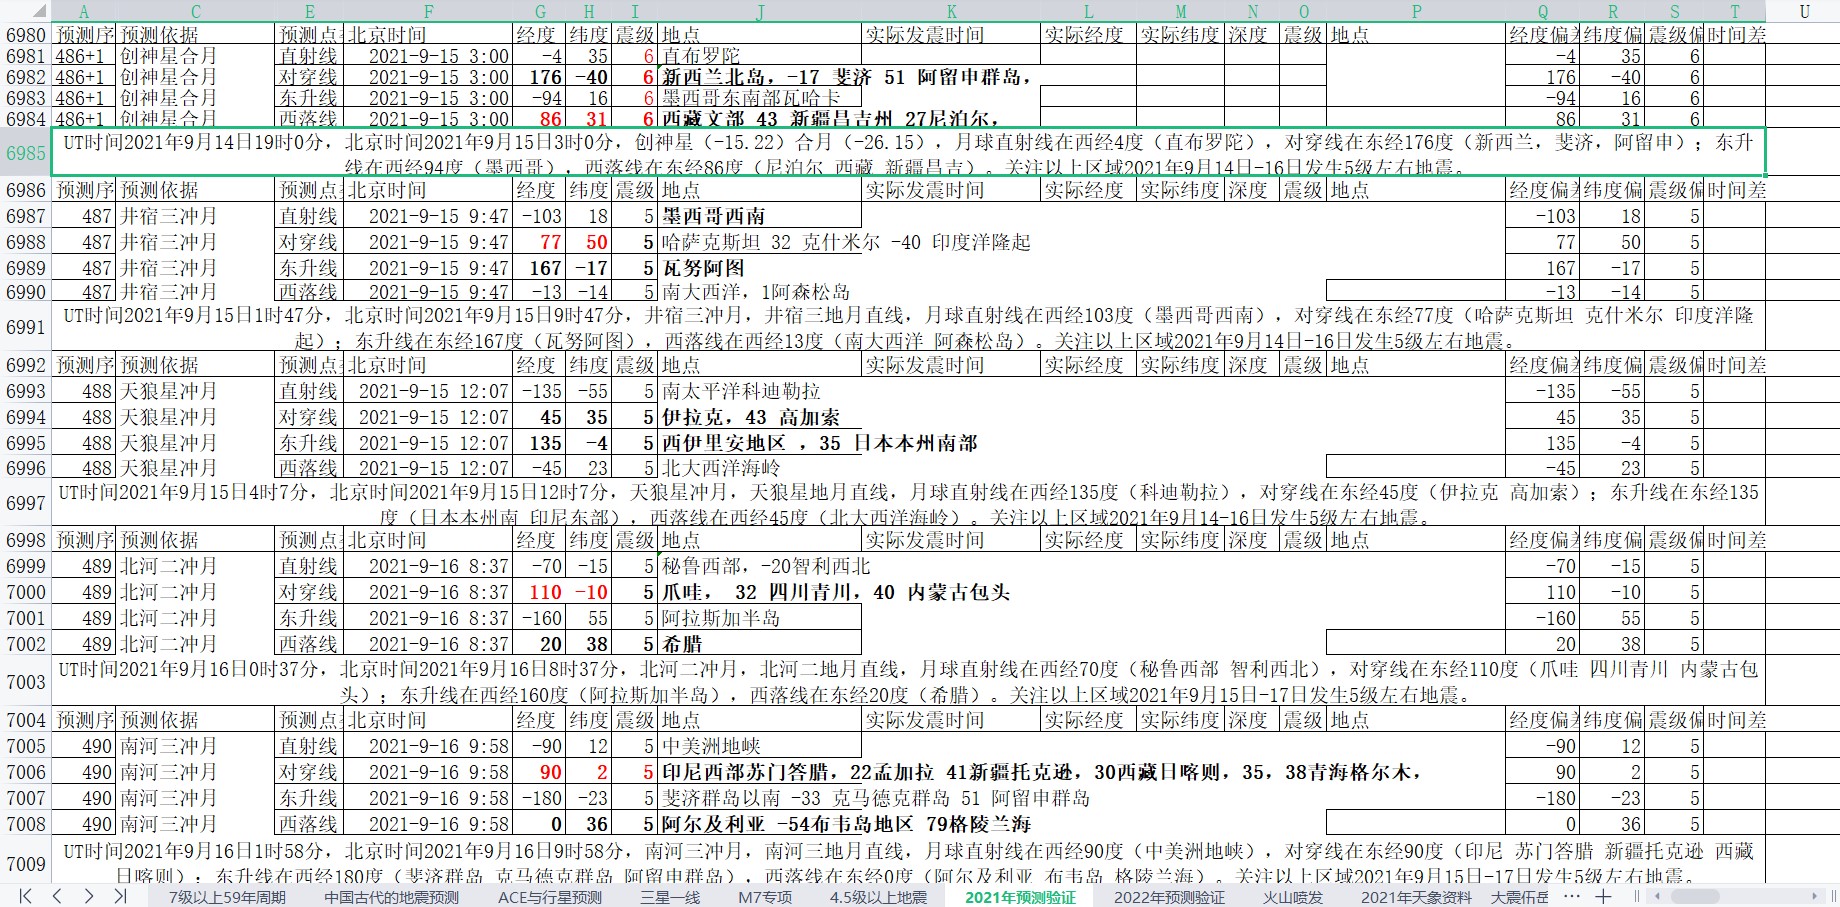Click the 实际发震时间 header in row 6980
1840x907 pixels.
[951, 35]
